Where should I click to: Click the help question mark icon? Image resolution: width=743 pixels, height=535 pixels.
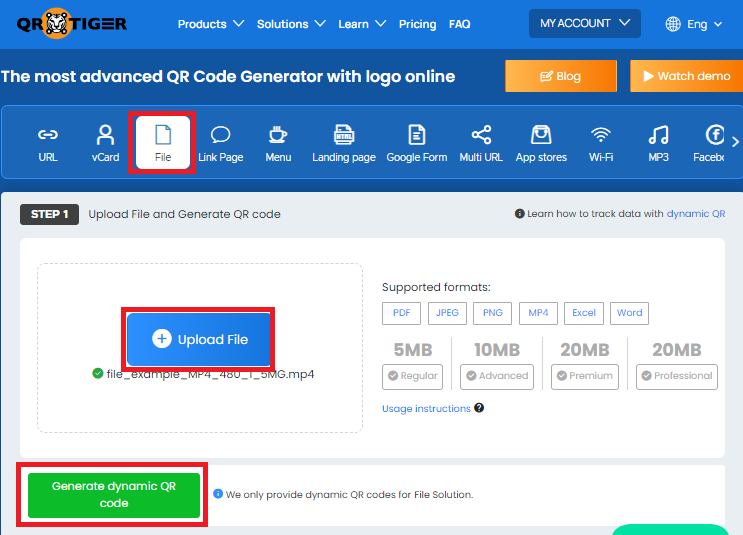point(479,408)
